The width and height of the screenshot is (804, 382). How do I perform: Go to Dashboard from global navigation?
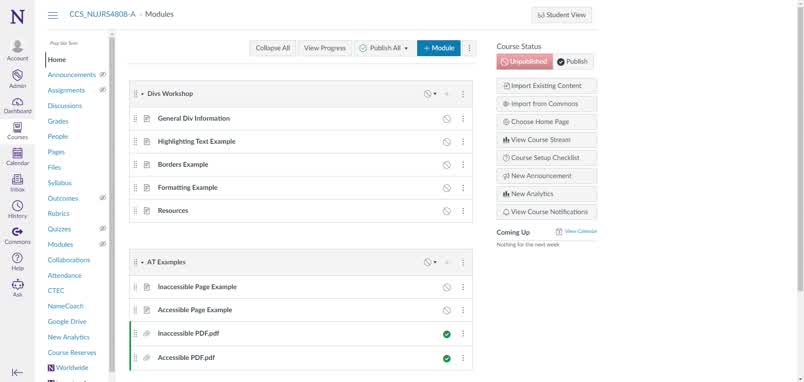point(17,105)
